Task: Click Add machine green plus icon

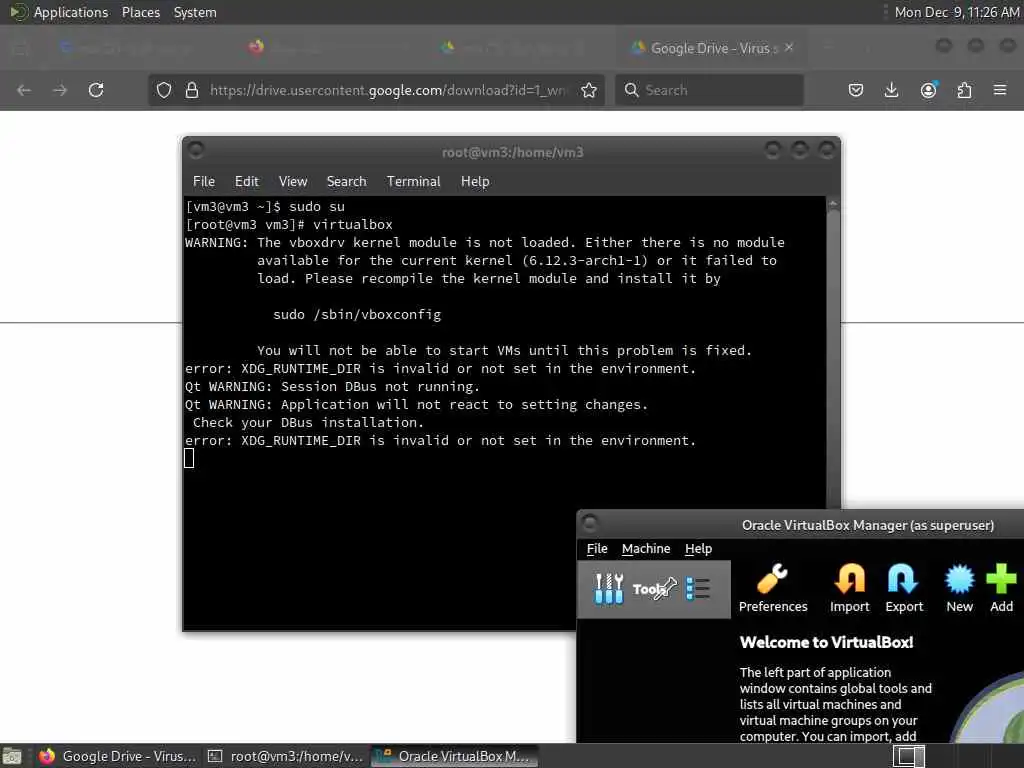Action: coord(1001,588)
